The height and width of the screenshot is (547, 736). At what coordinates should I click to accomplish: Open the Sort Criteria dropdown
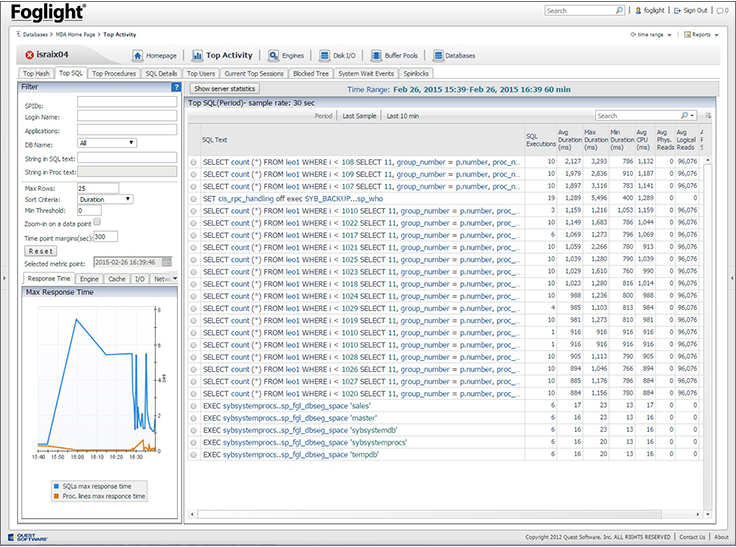(105, 199)
